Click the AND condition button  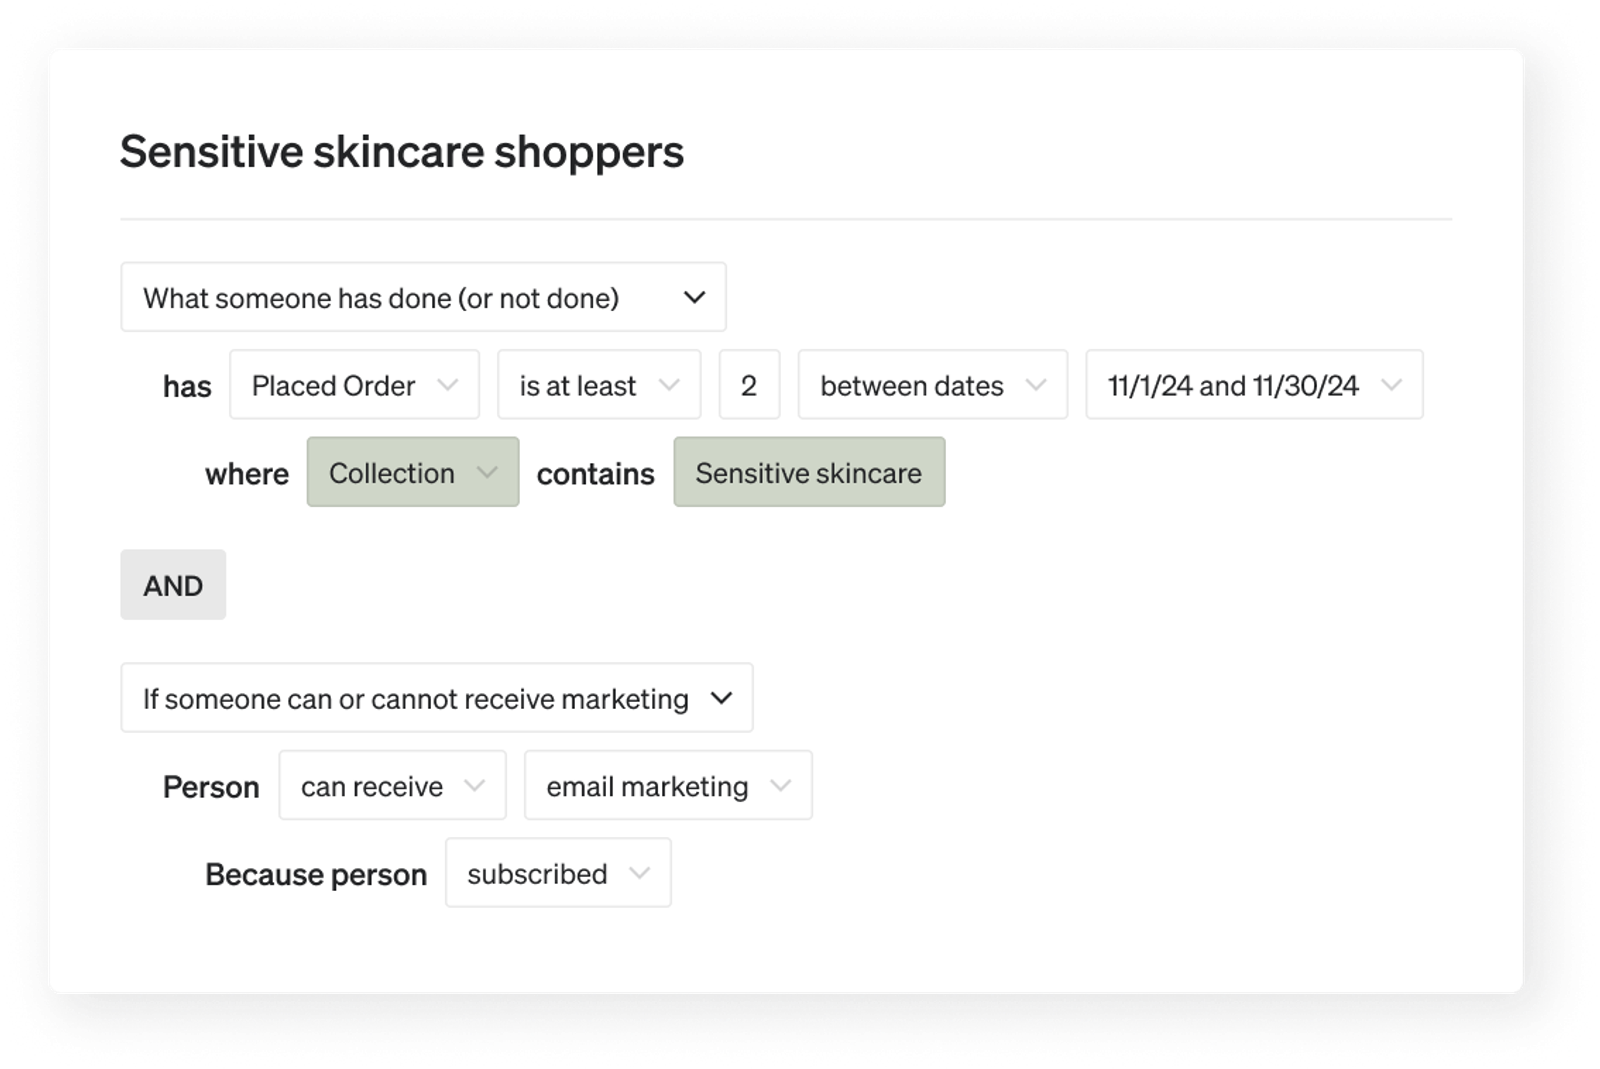click(173, 585)
